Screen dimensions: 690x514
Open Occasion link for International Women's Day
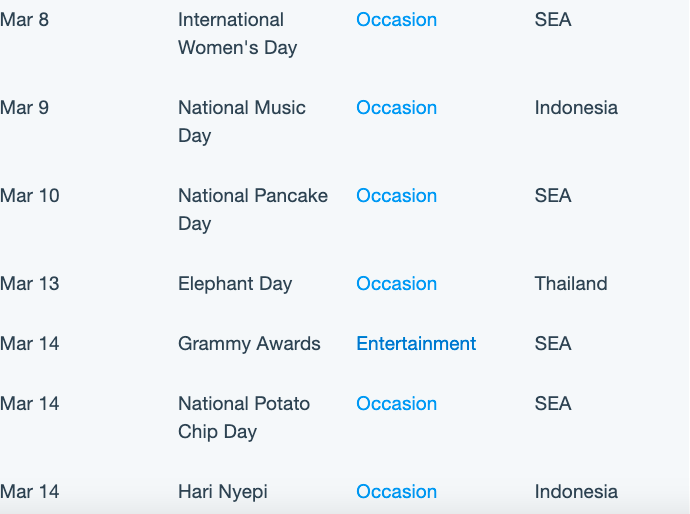pos(396,20)
